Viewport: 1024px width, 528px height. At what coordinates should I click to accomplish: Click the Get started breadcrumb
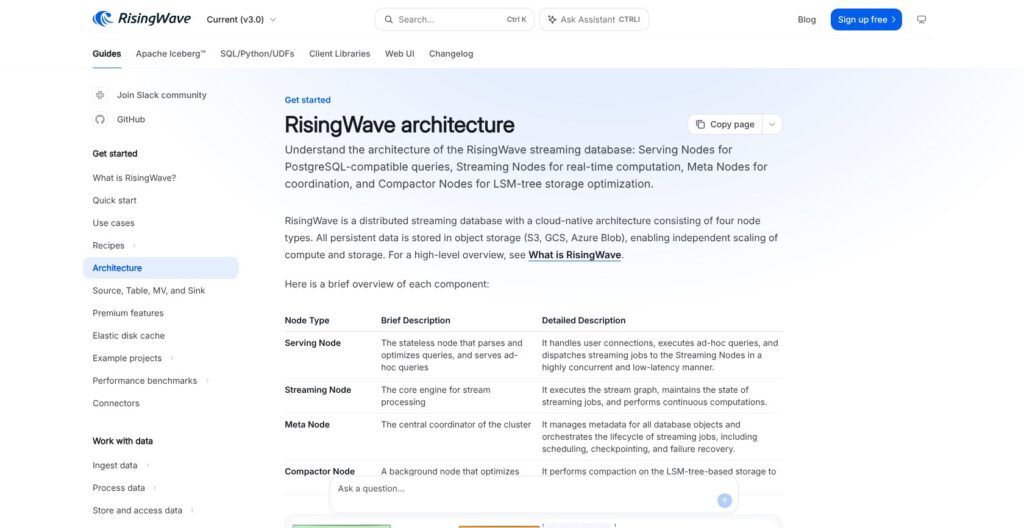click(308, 100)
